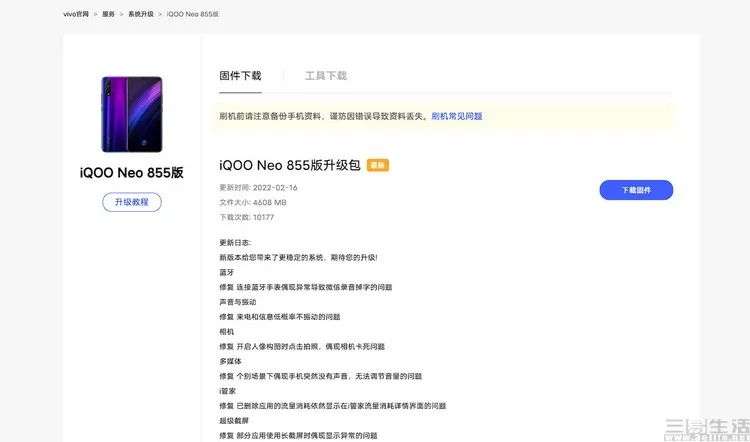Switch to the 固件下载 tab

tap(240, 76)
